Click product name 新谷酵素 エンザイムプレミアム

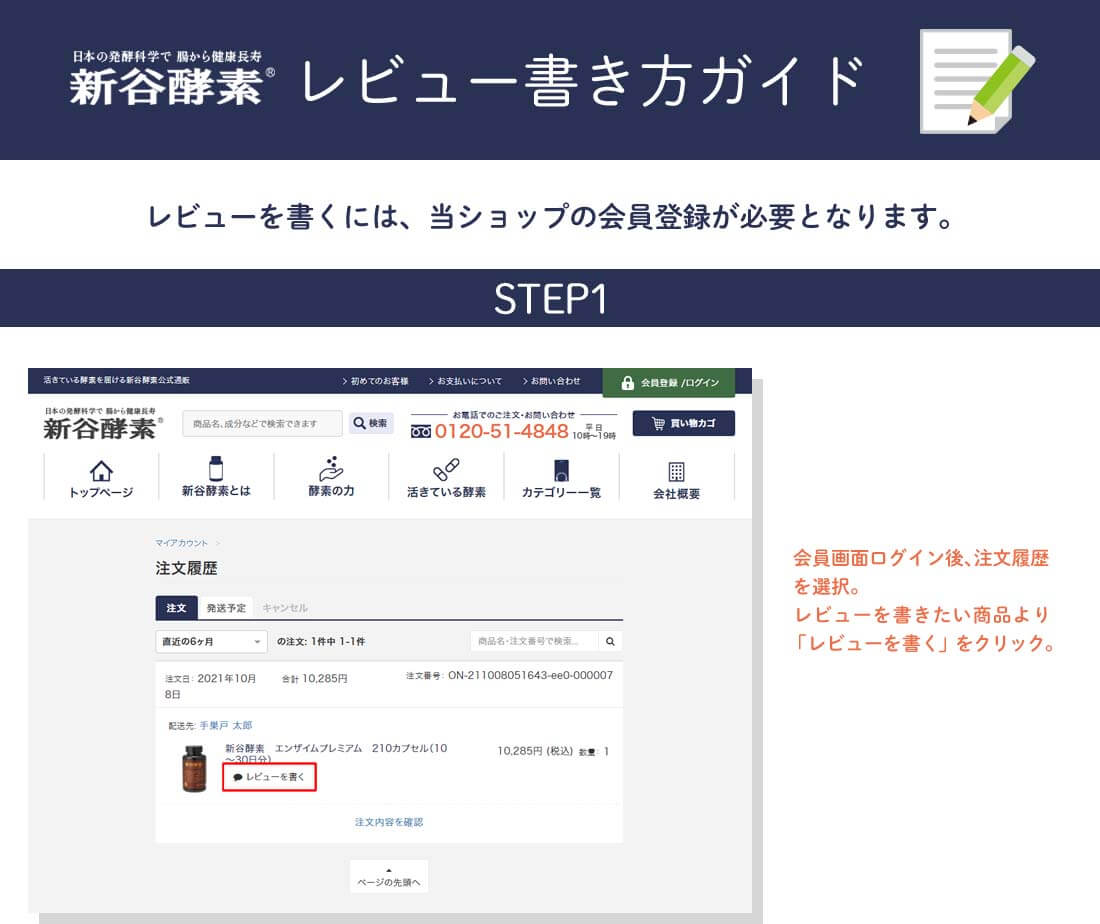tap(336, 754)
